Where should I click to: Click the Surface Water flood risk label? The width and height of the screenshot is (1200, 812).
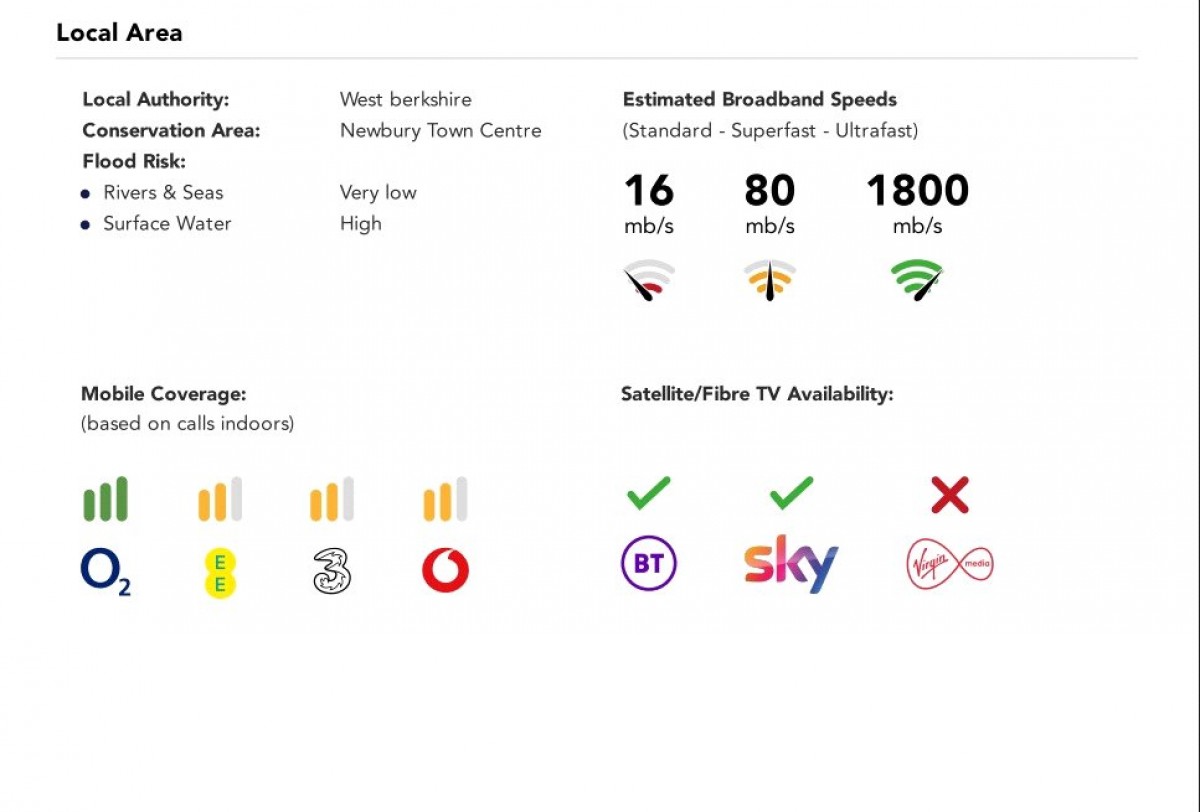pyautogui.click(x=167, y=223)
